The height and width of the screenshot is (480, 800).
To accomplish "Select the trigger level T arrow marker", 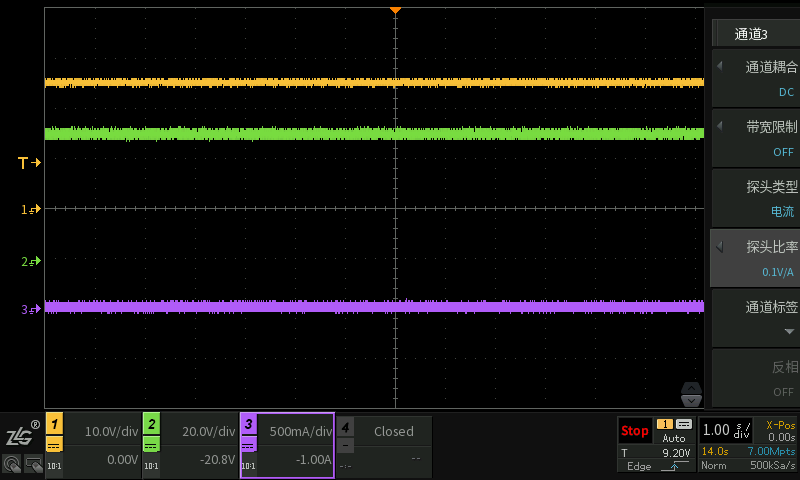I will coord(29,163).
